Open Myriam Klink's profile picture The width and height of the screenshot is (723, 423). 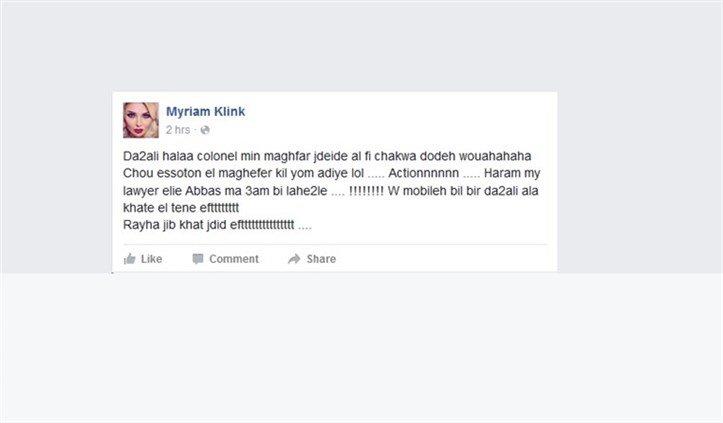pos(141,120)
